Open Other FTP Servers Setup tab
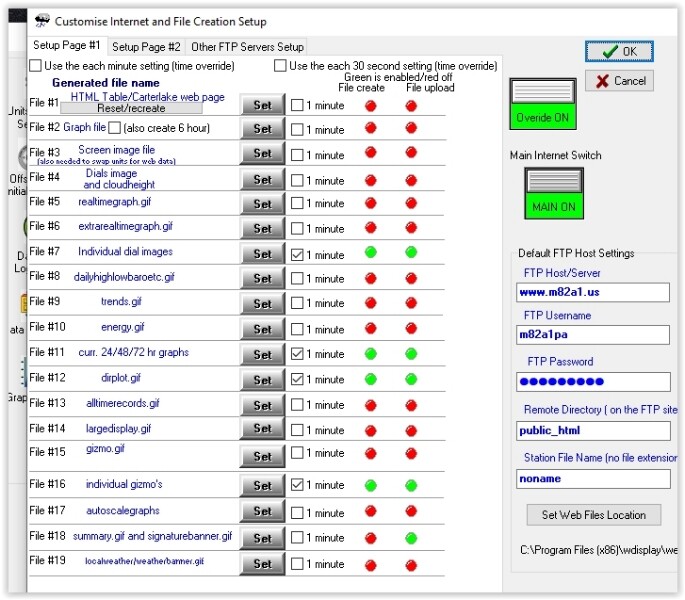This screenshot has height=600, width=685. pos(247,47)
